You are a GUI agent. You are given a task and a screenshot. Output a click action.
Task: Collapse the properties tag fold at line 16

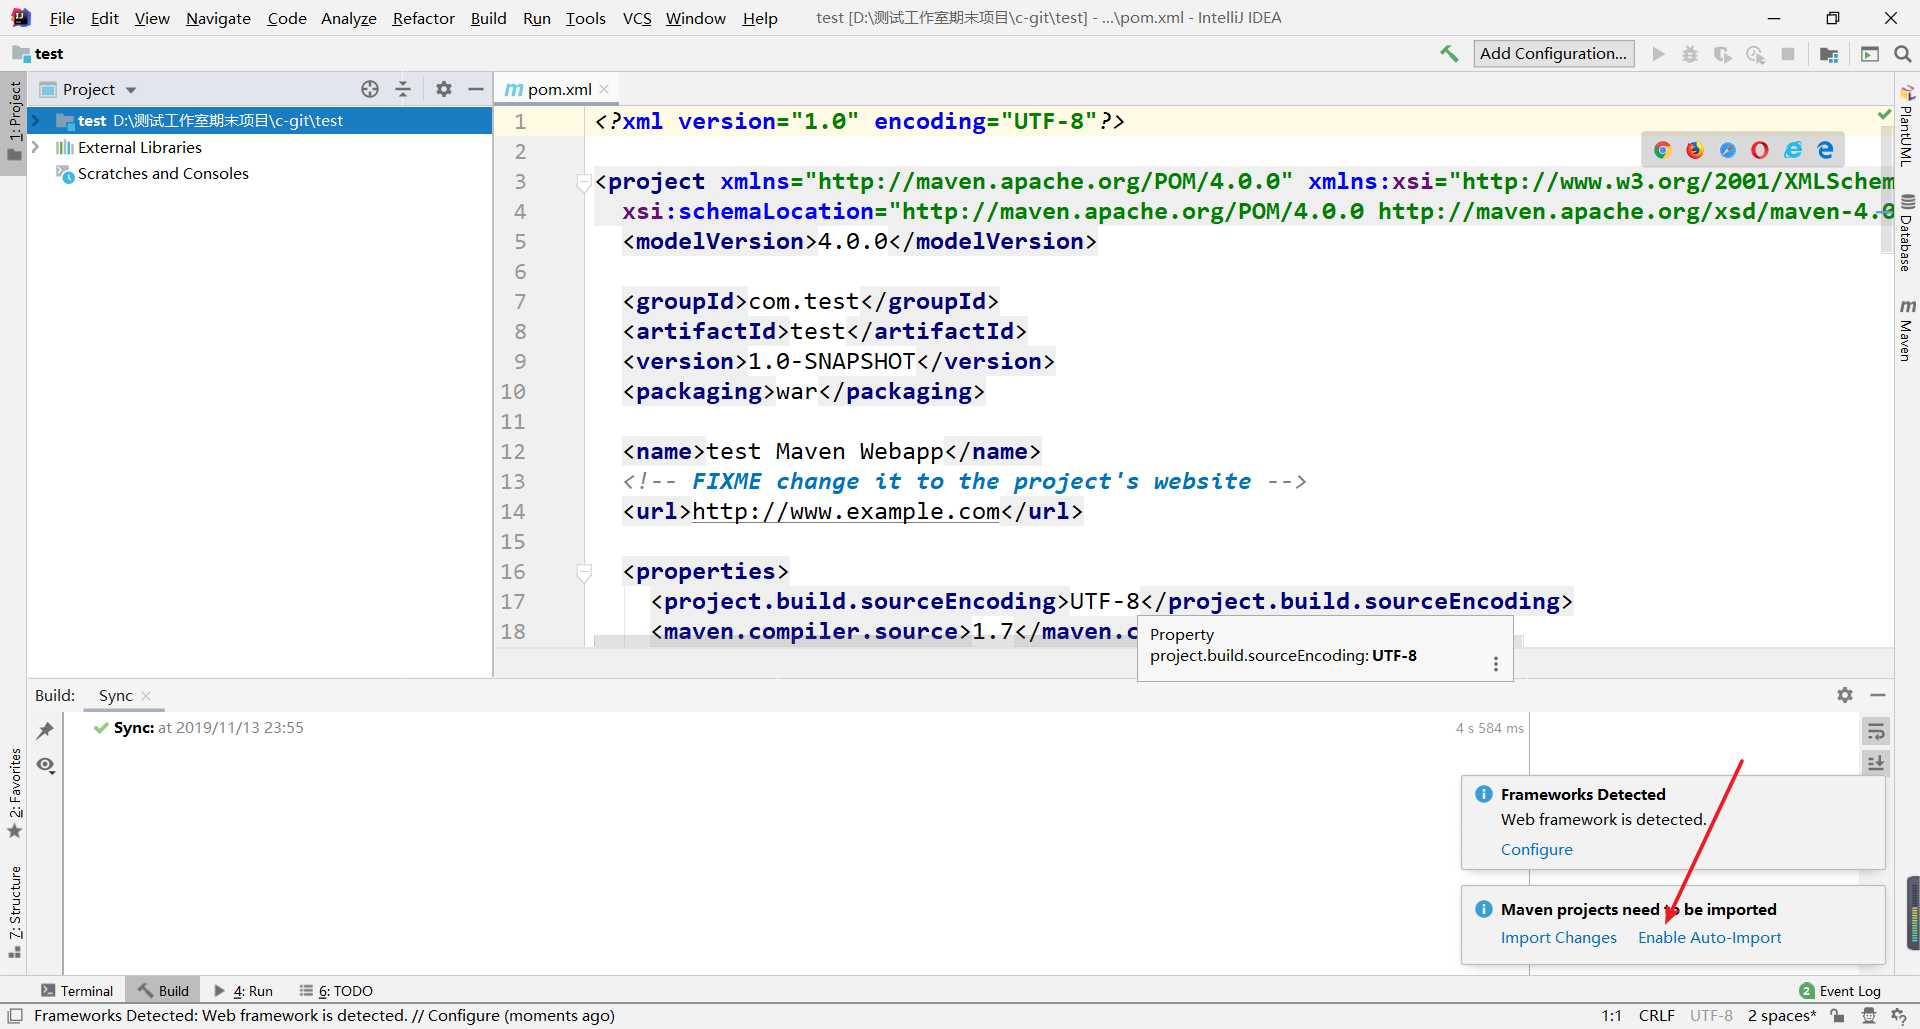point(584,572)
